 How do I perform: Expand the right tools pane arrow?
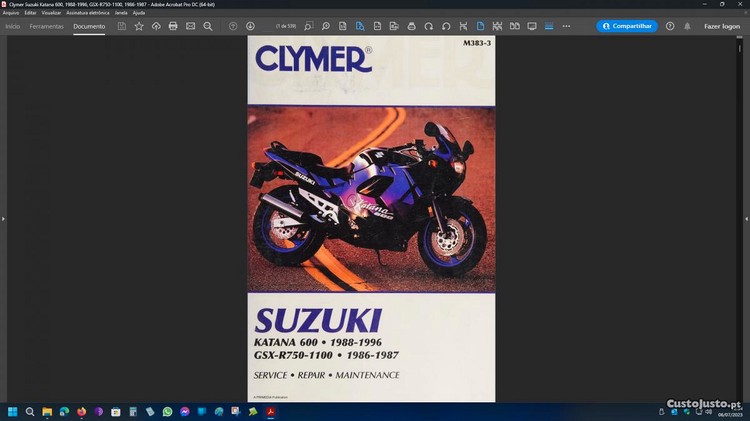coord(745,218)
